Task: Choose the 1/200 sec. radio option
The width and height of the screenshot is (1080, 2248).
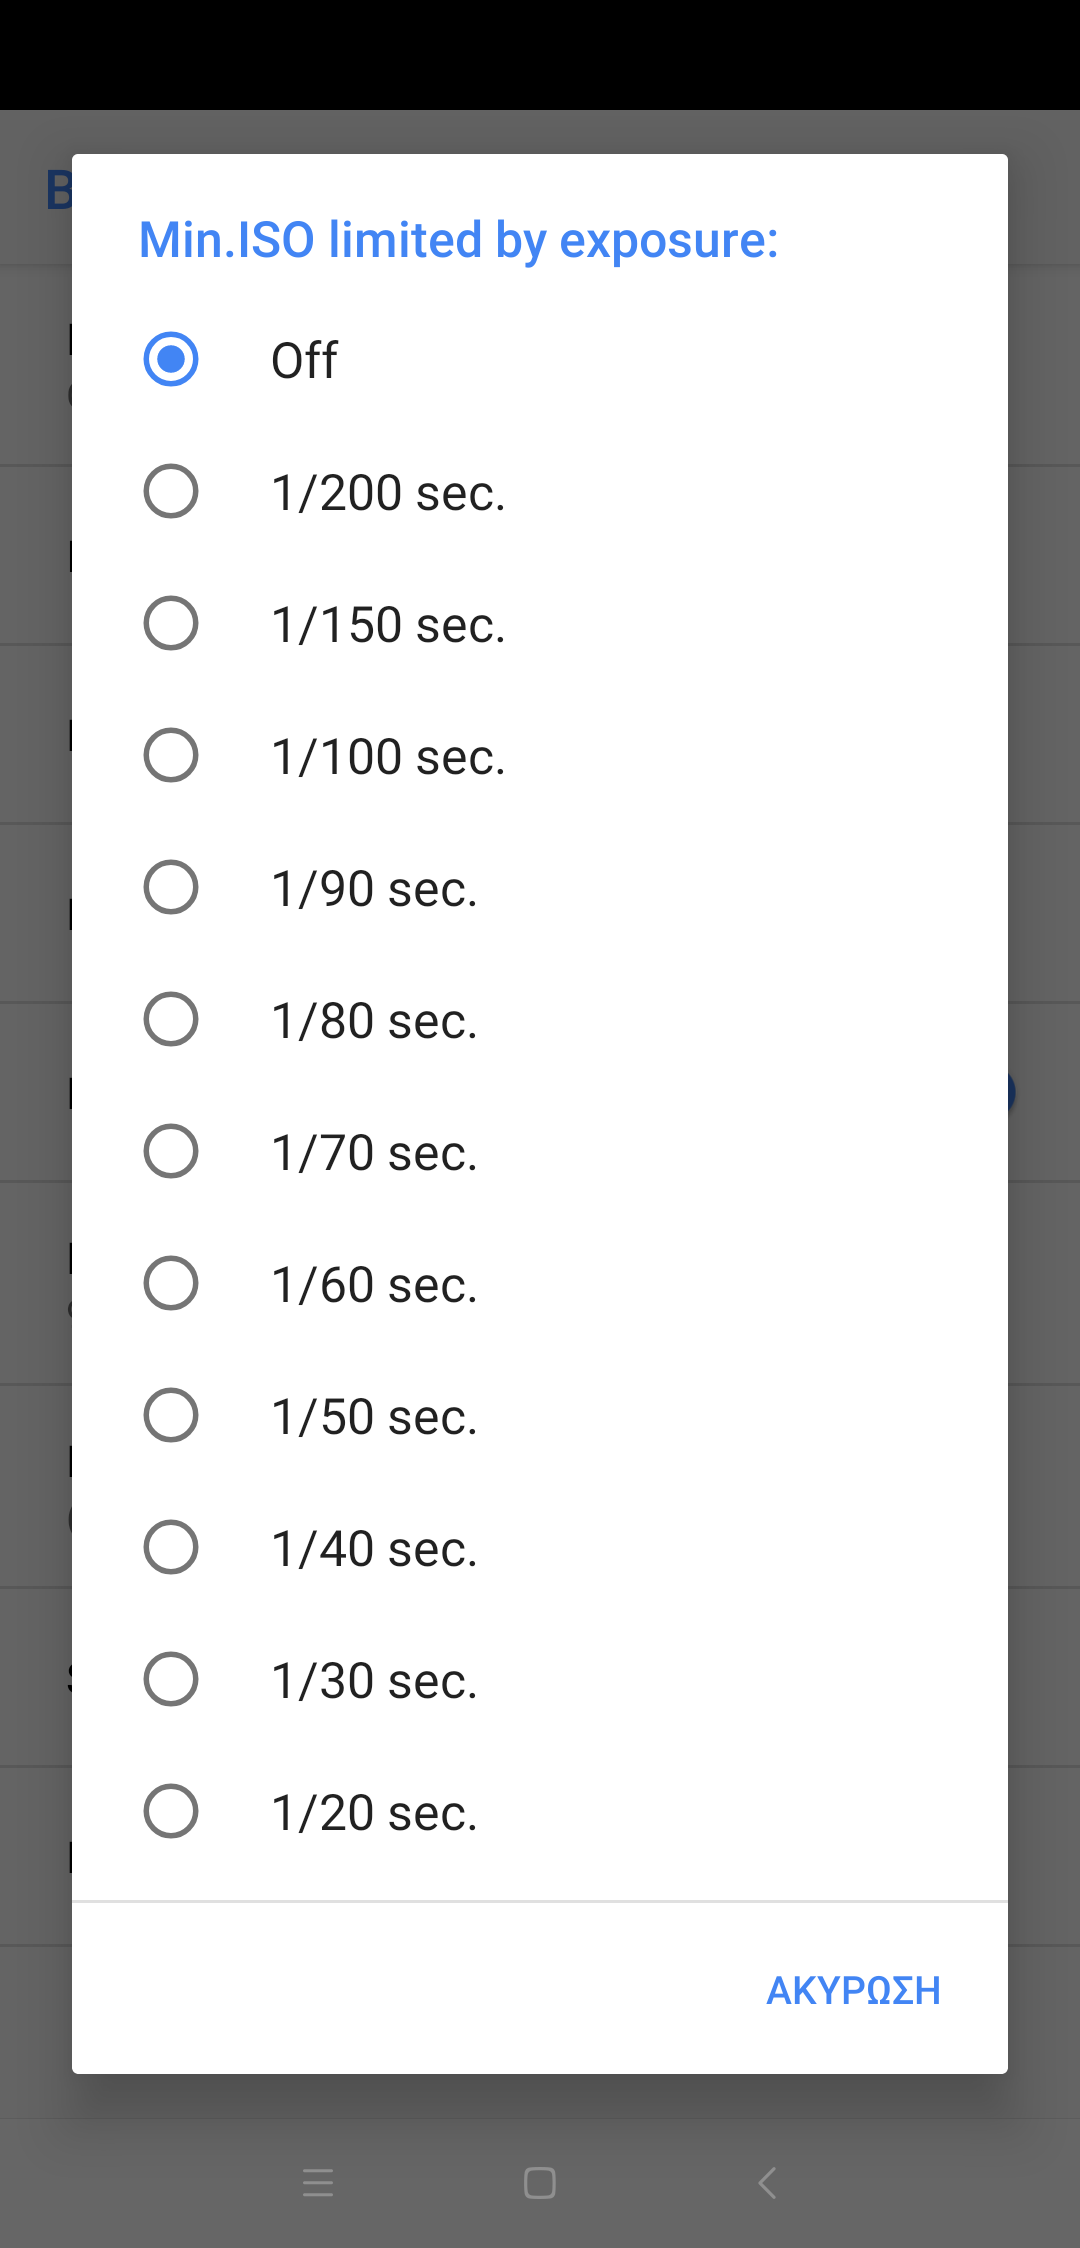Action: [171, 491]
